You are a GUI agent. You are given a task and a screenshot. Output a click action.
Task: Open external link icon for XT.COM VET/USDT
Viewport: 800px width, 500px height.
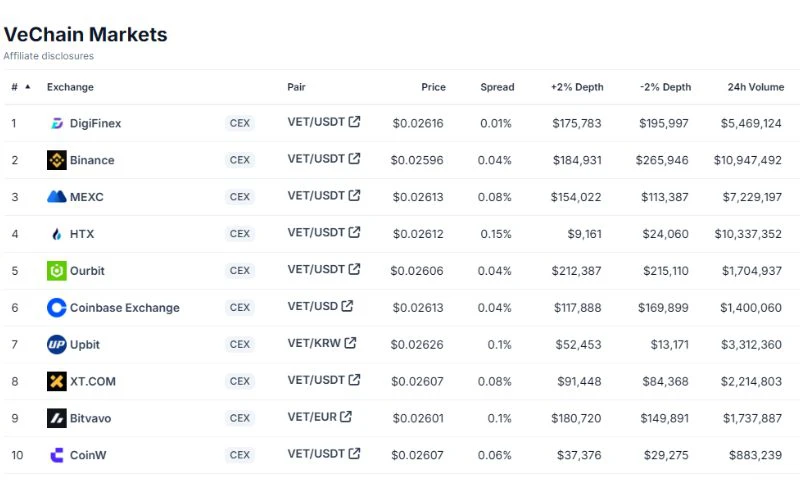(x=354, y=380)
